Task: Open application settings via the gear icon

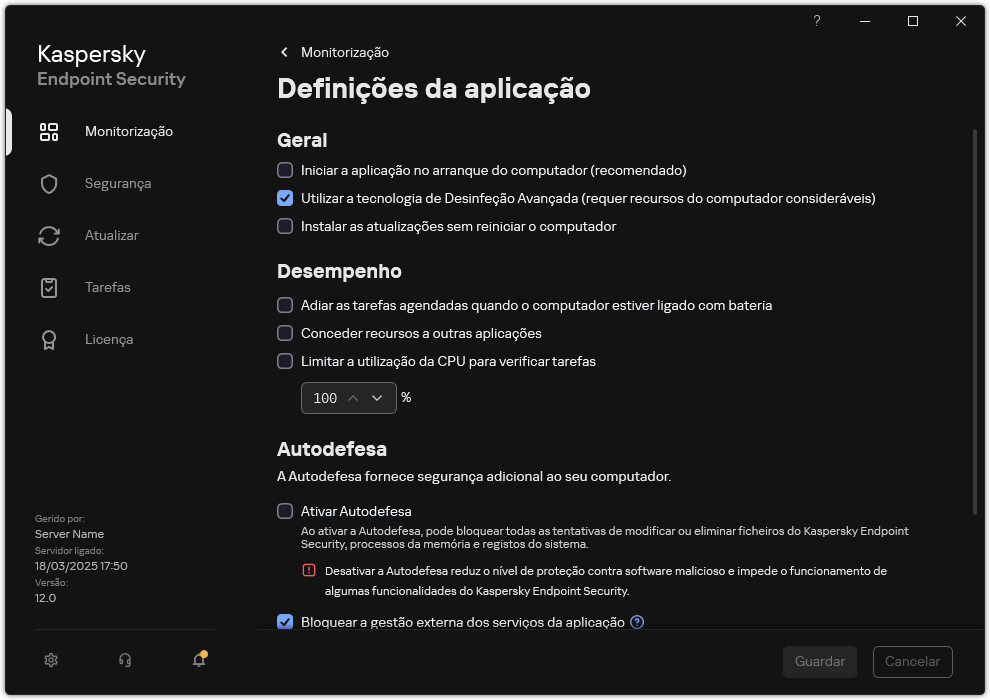Action: [x=50, y=660]
